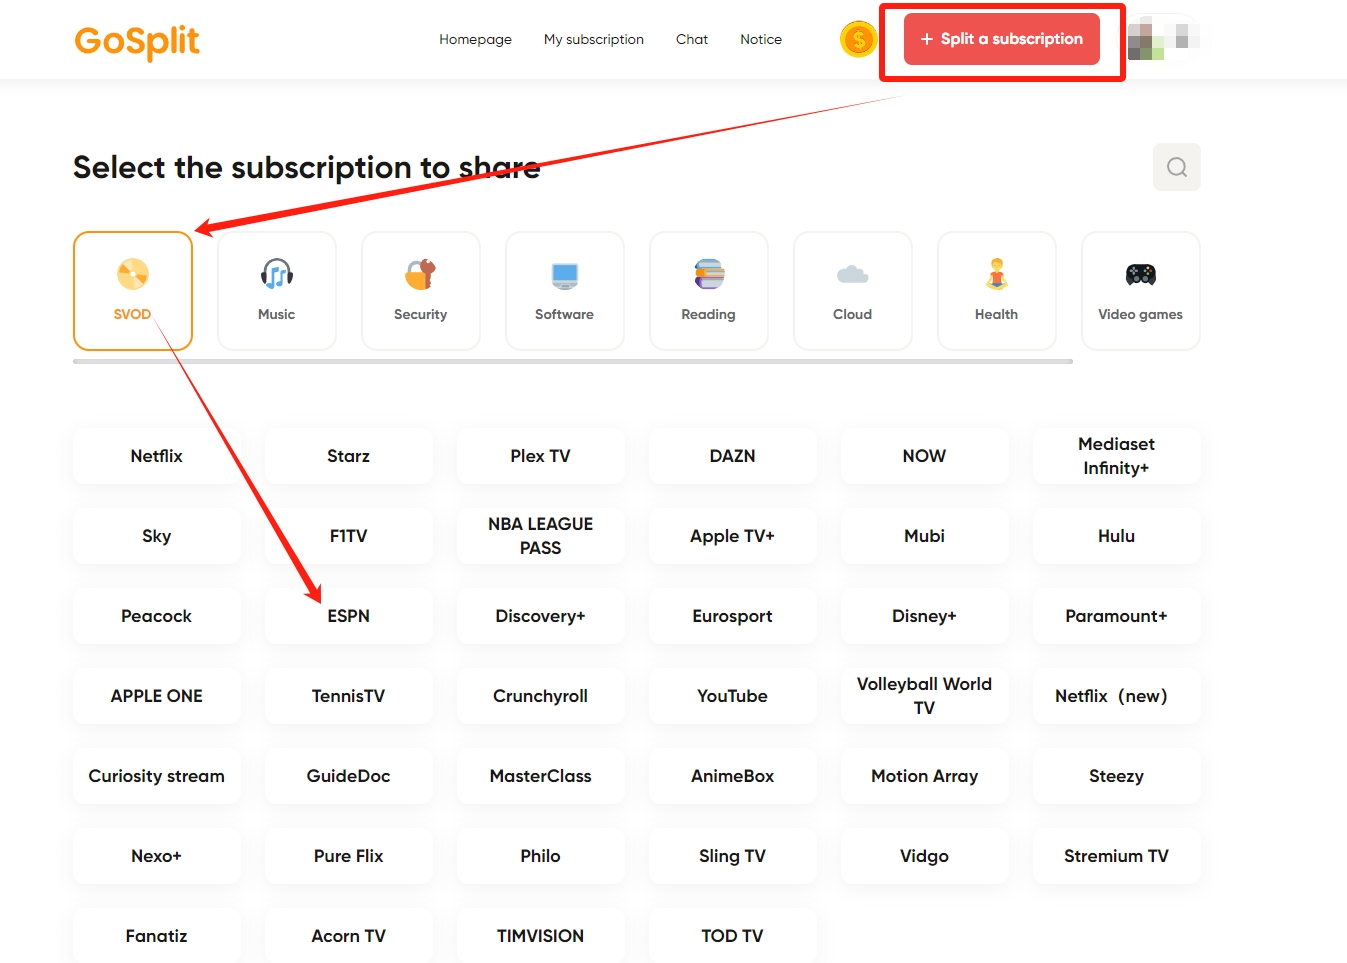The image size is (1347, 963).
Task: Click the gold coin icon
Action: click(x=858, y=39)
